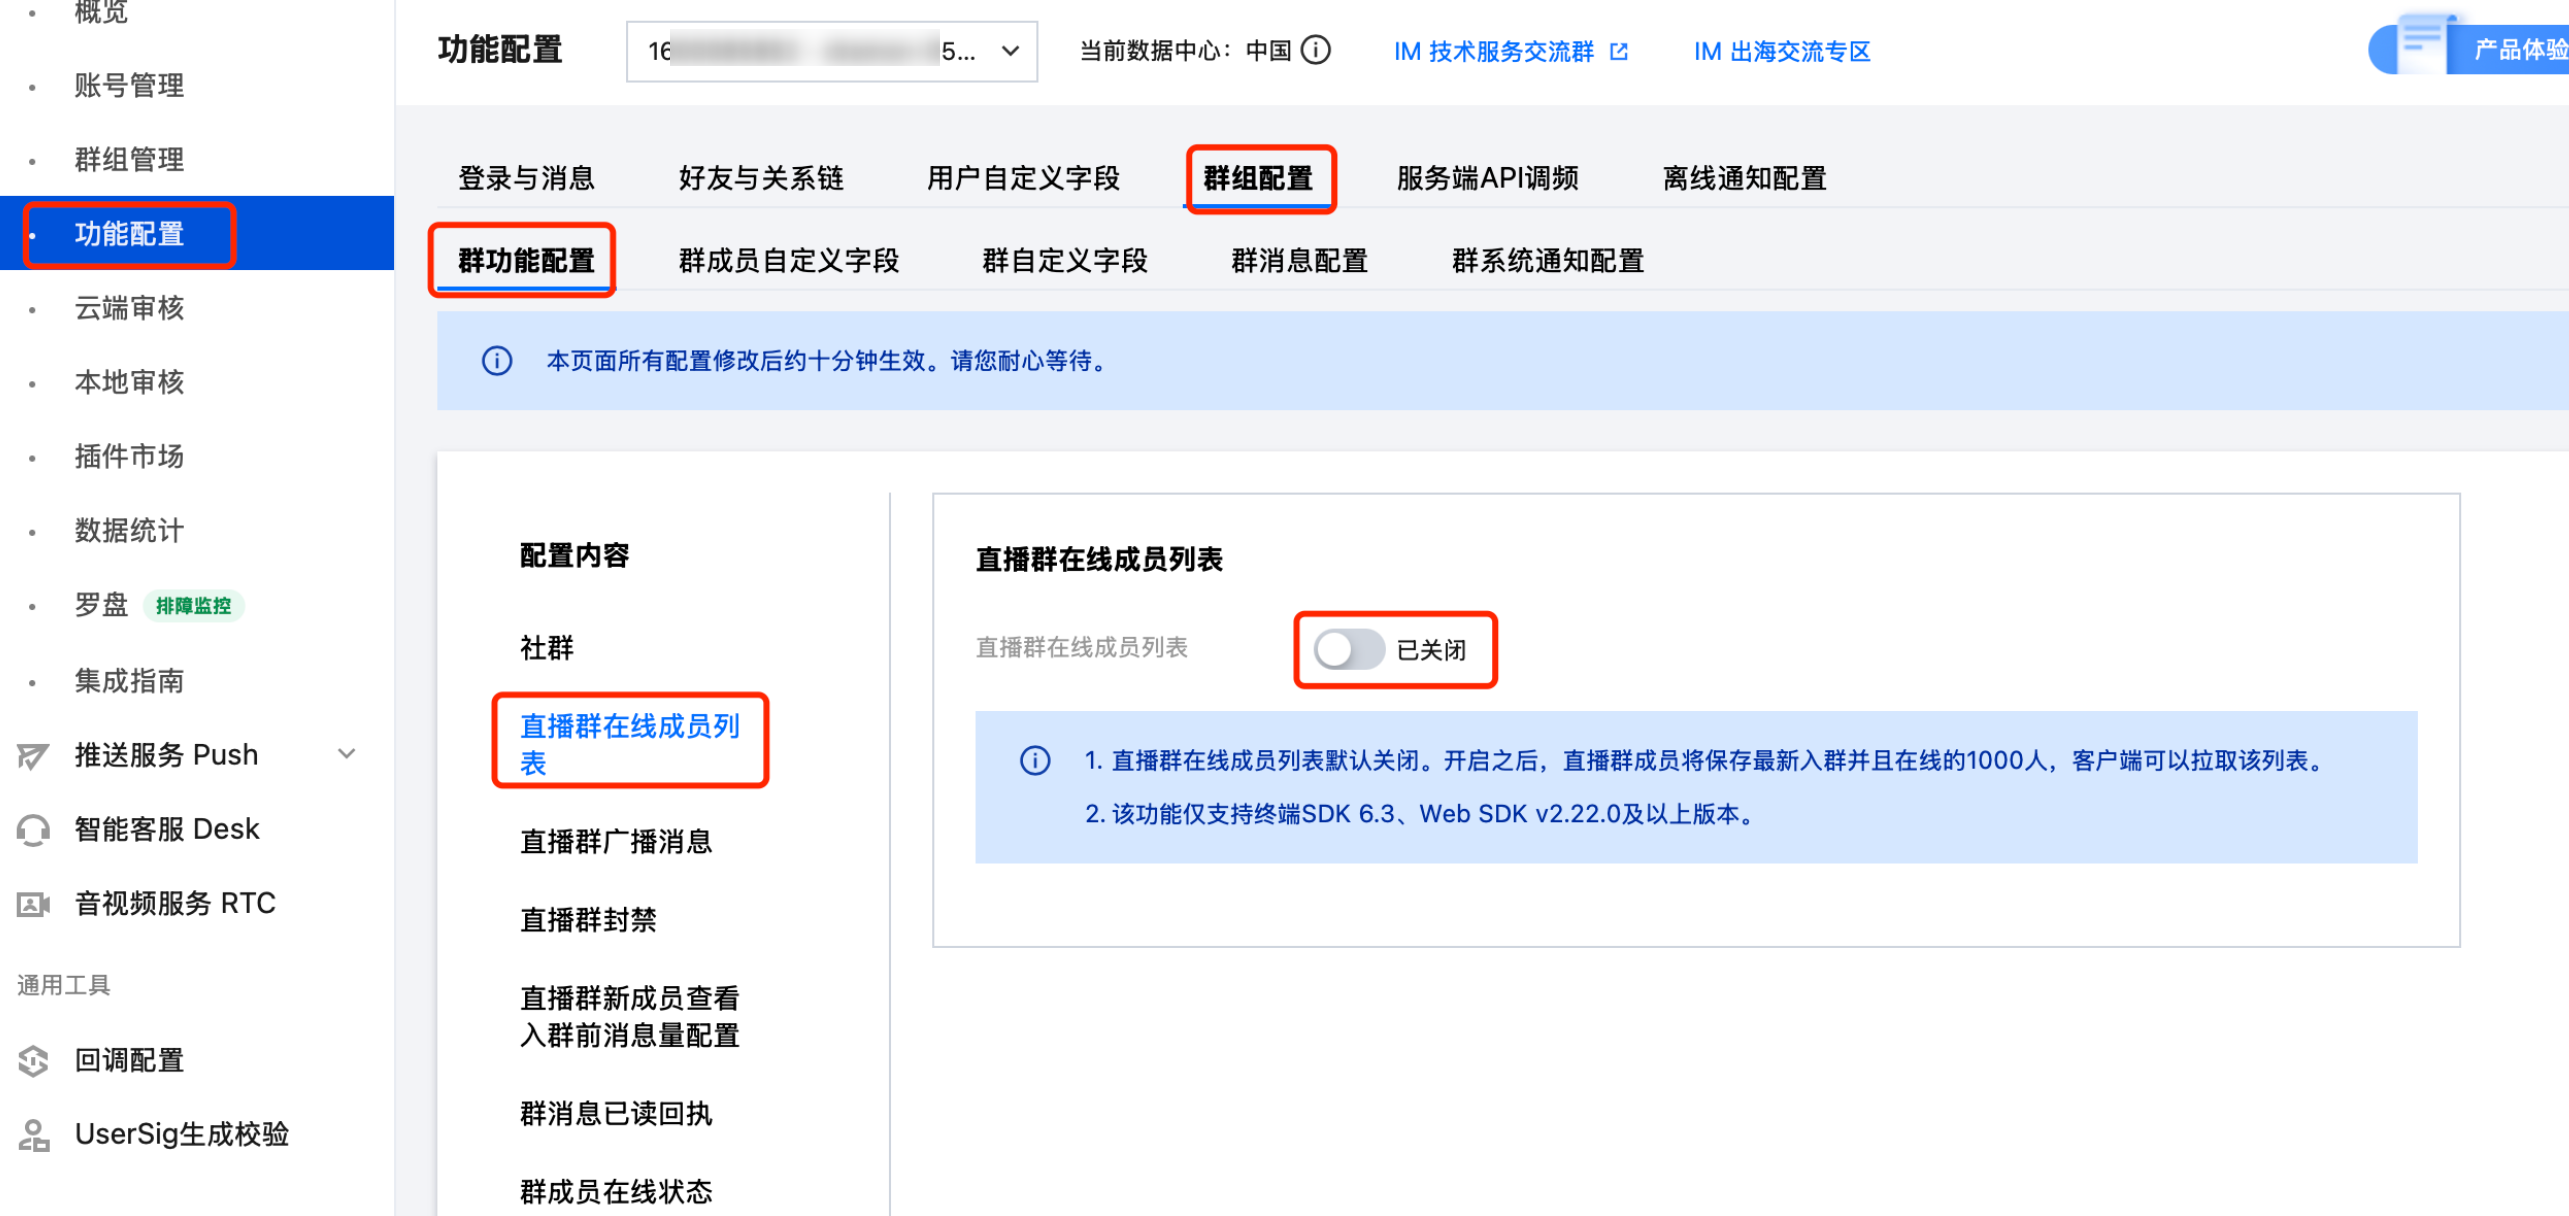Open the IM 出海交流专区 link
This screenshot has height=1216, width=2569.
pyautogui.click(x=1781, y=51)
